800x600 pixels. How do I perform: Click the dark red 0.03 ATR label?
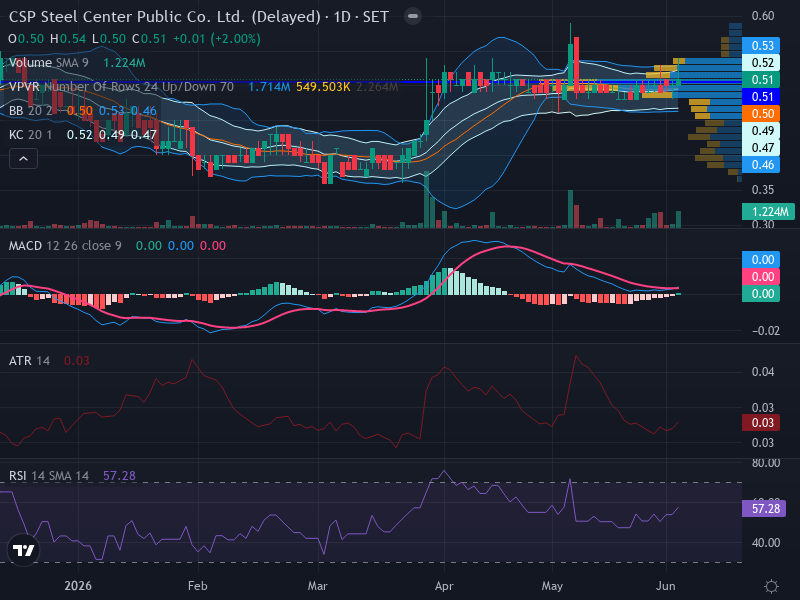tap(761, 422)
